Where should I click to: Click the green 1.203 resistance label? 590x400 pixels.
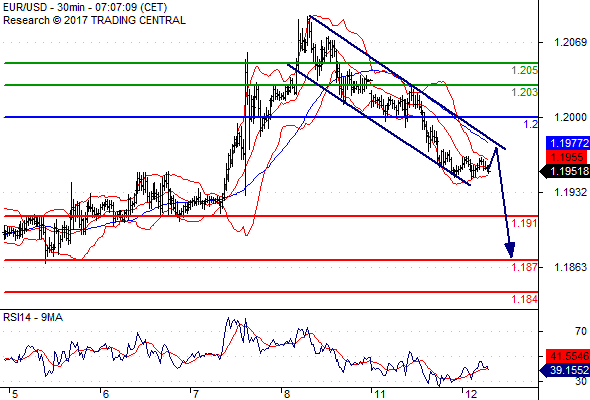pos(524,92)
